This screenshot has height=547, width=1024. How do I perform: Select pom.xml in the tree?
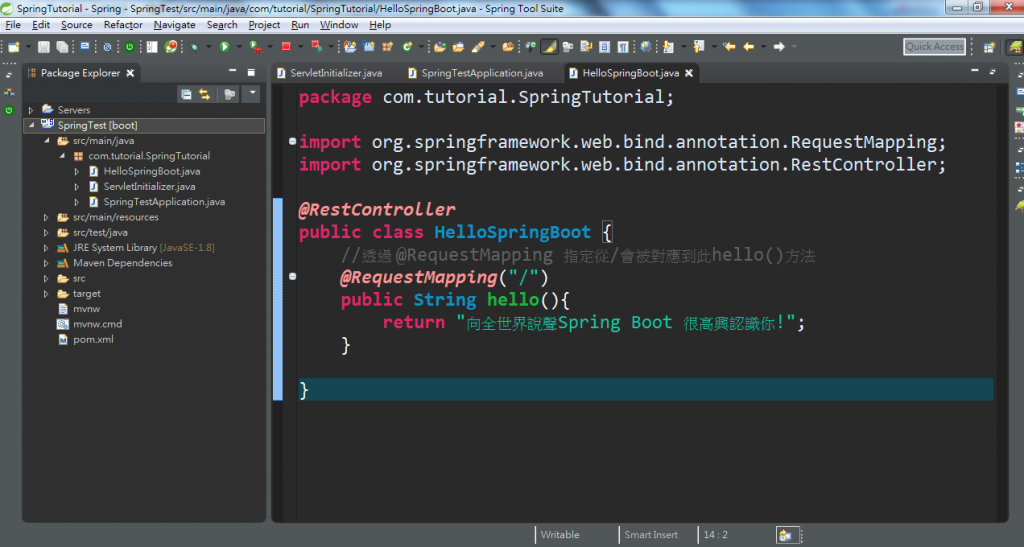[93, 339]
